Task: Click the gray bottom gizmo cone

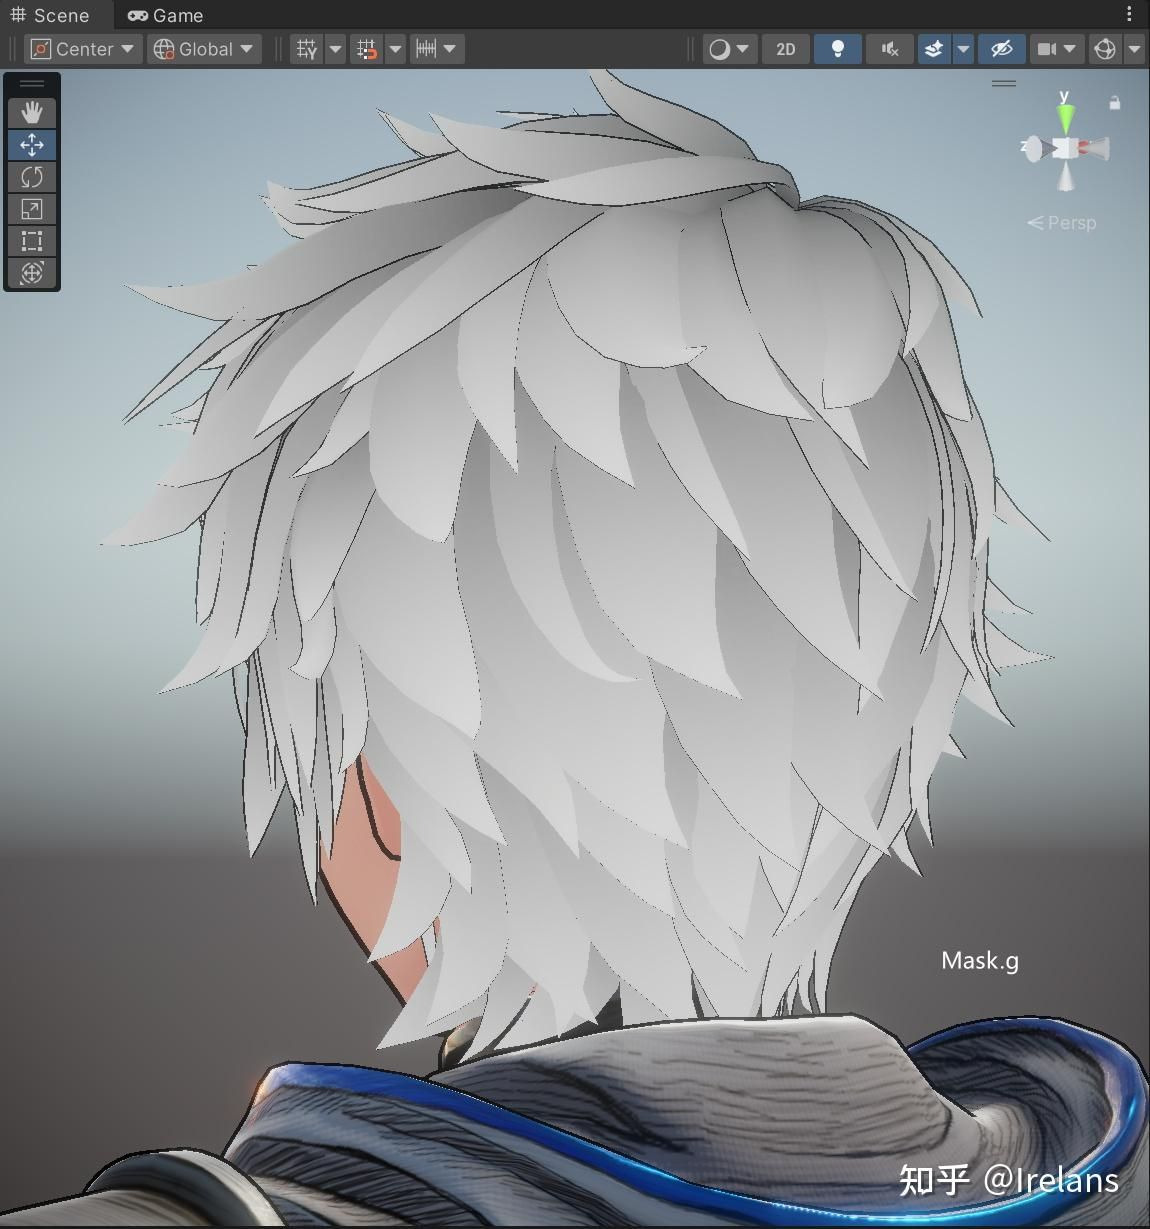Action: pos(1066,178)
